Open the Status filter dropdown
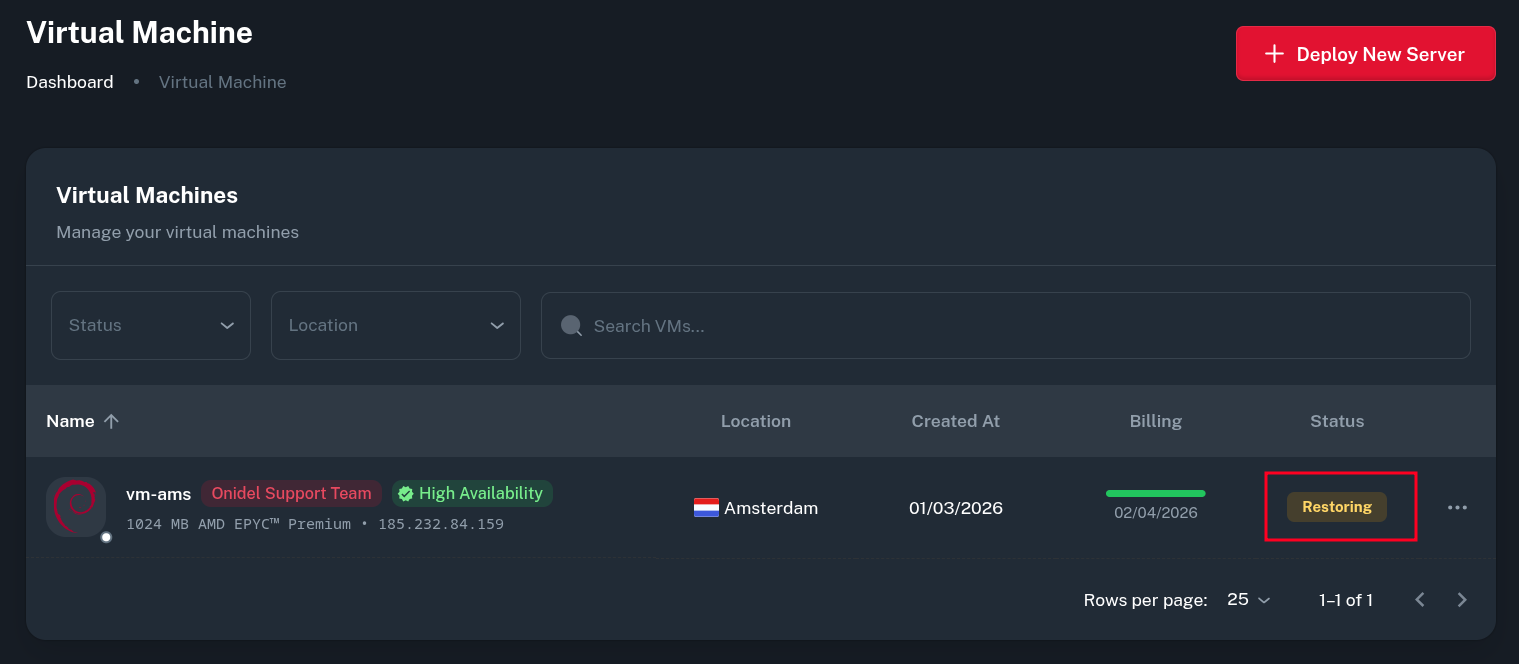 pyautogui.click(x=151, y=325)
